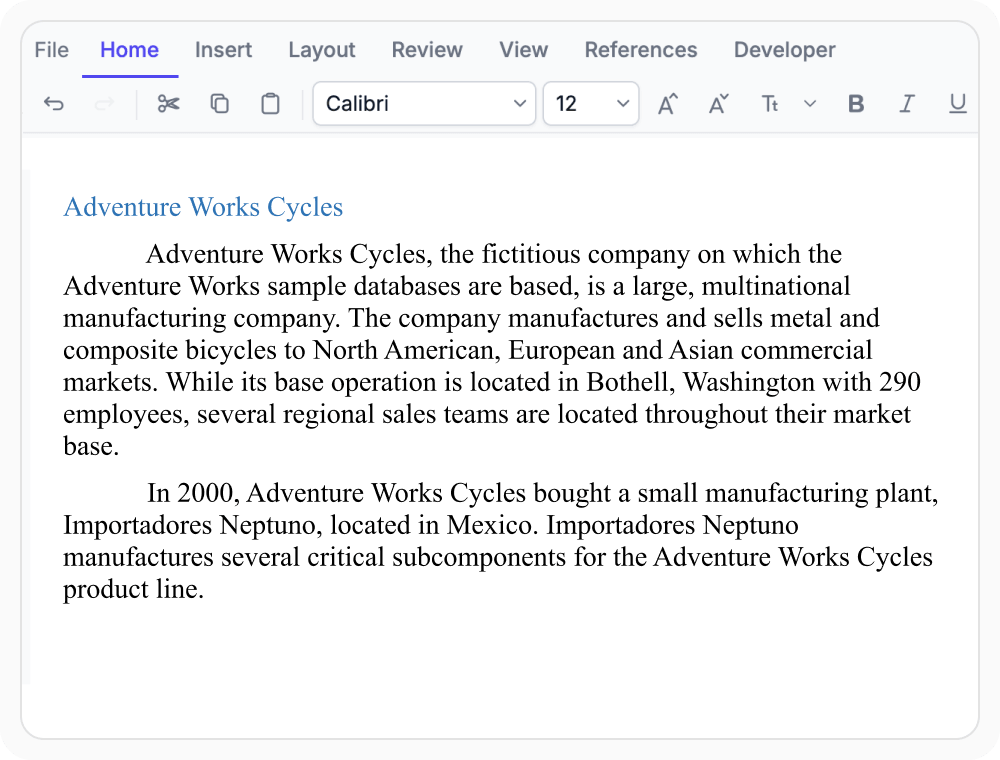1000x760 pixels.
Task: Click the blue heading Adventure Works Cycles
Action: (x=203, y=207)
